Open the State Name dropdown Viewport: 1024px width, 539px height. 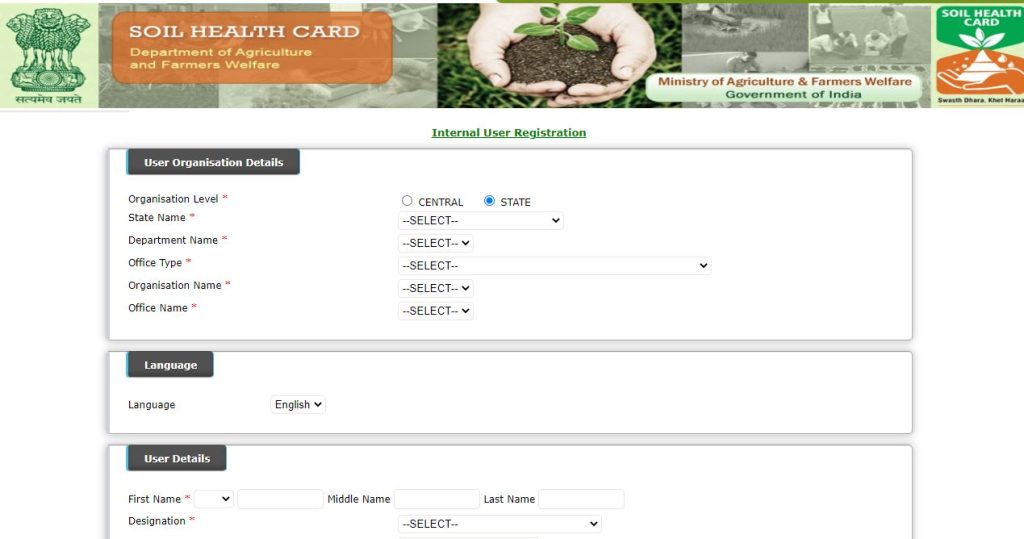tap(481, 221)
